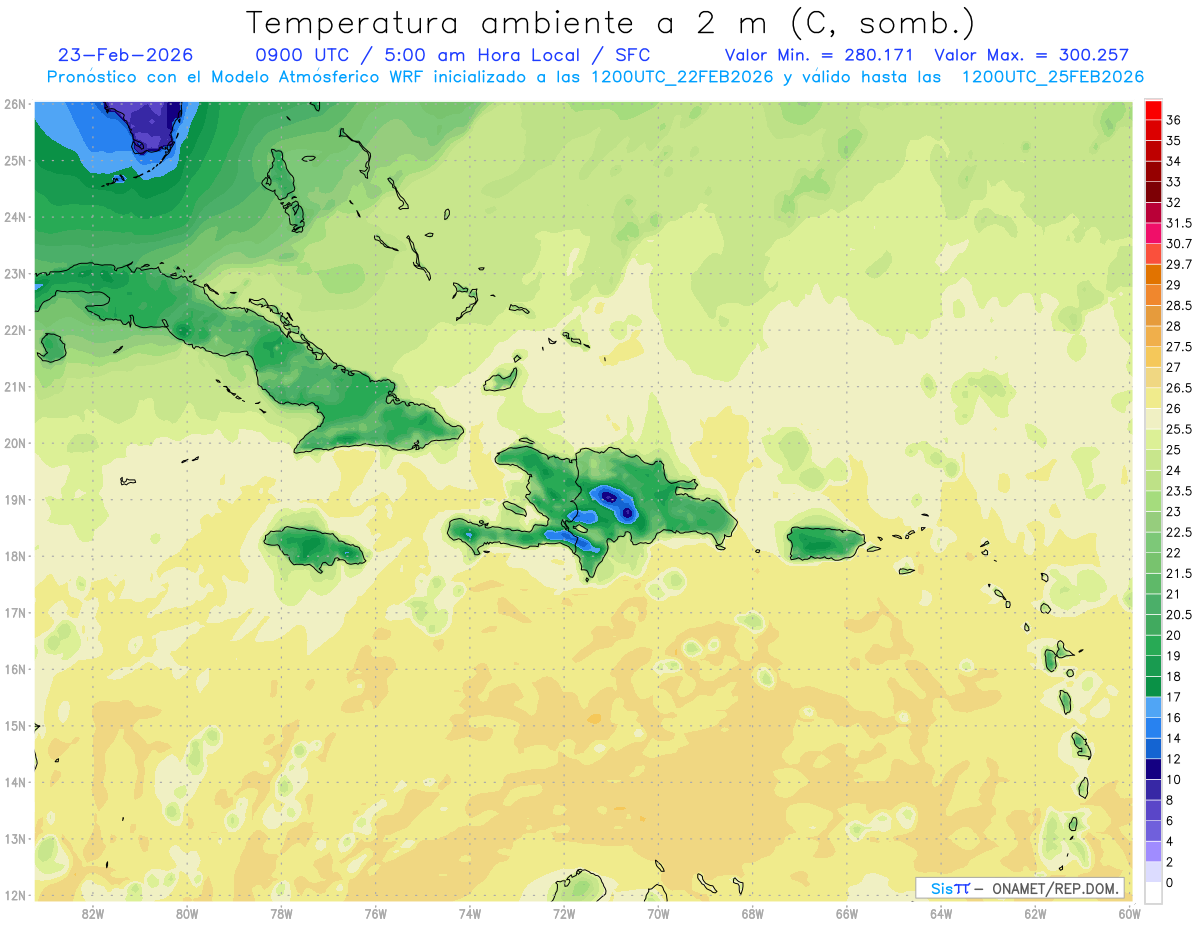Click the 30.7 label on the color legend
The height and width of the screenshot is (927, 1200).
1178,244
